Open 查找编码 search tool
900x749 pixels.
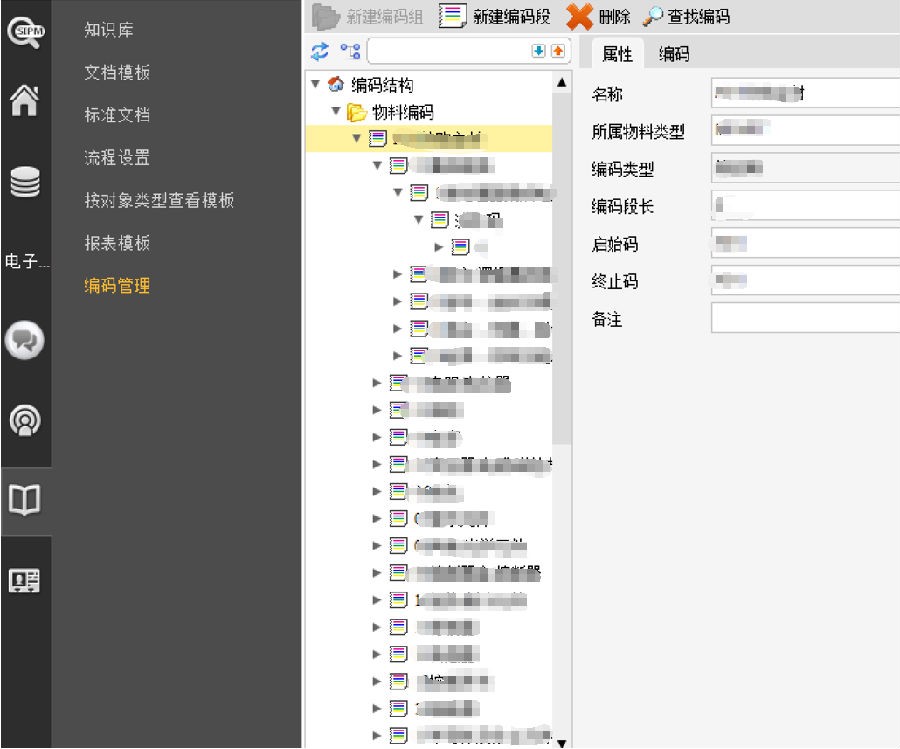click(686, 16)
